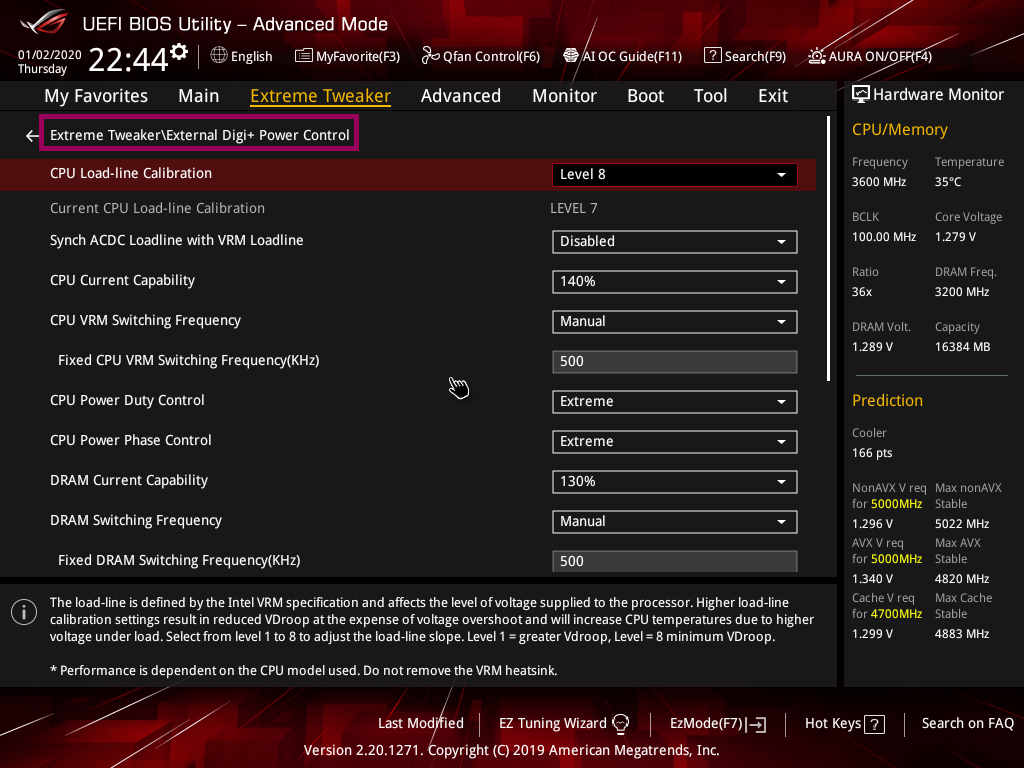Click the 01/02/2020 date display
This screenshot has height=768, width=1024.
pos(50,55)
